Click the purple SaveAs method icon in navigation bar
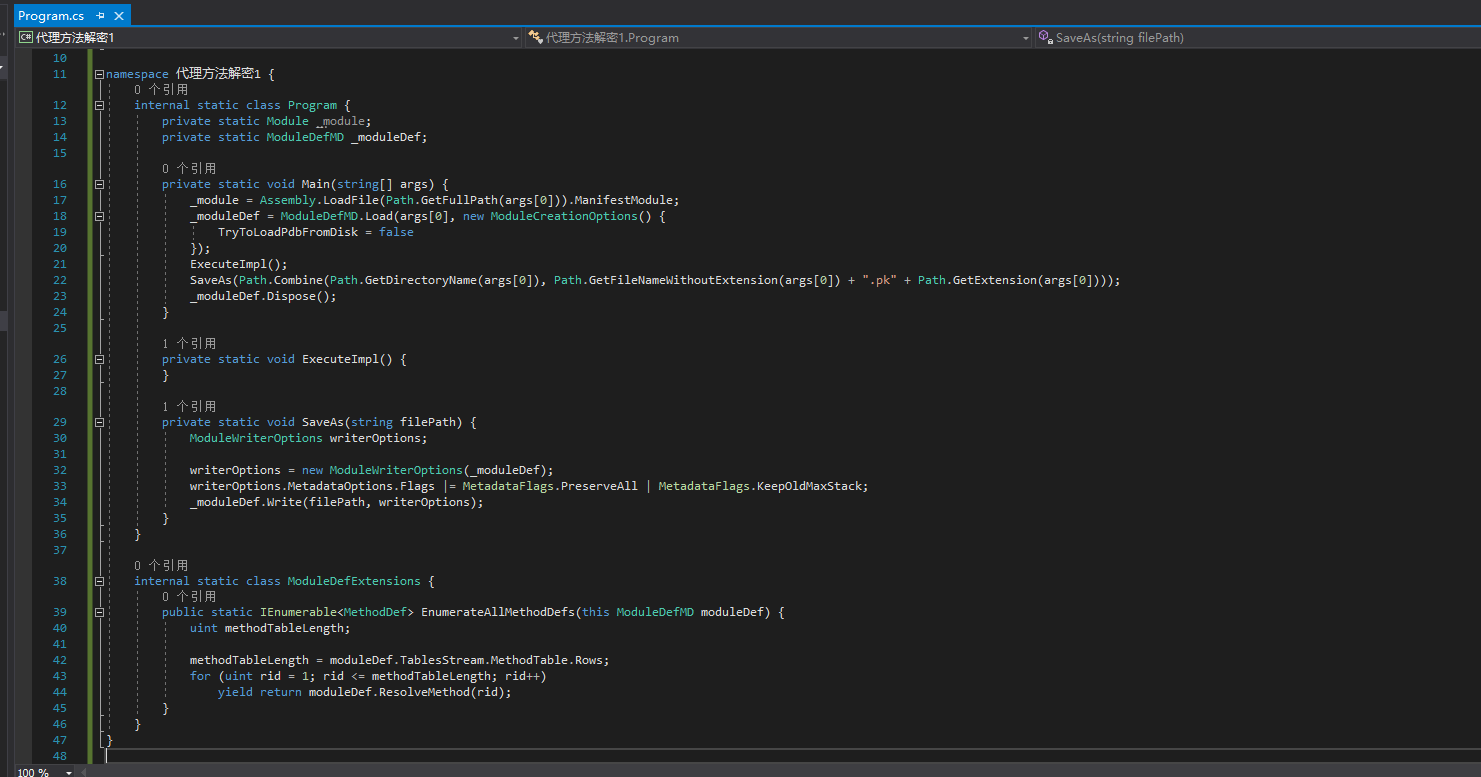1481x777 pixels. 1044,37
